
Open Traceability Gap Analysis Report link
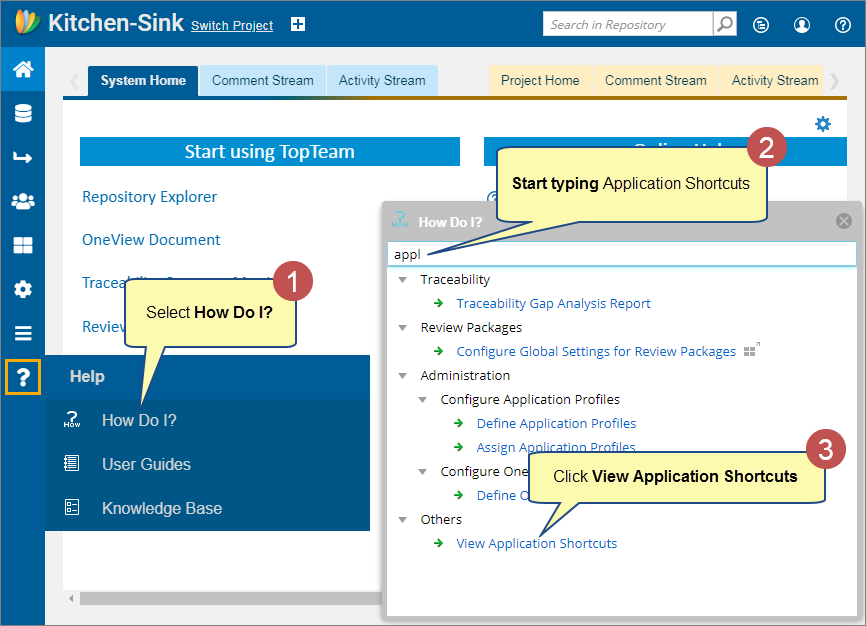[x=553, y=303]
